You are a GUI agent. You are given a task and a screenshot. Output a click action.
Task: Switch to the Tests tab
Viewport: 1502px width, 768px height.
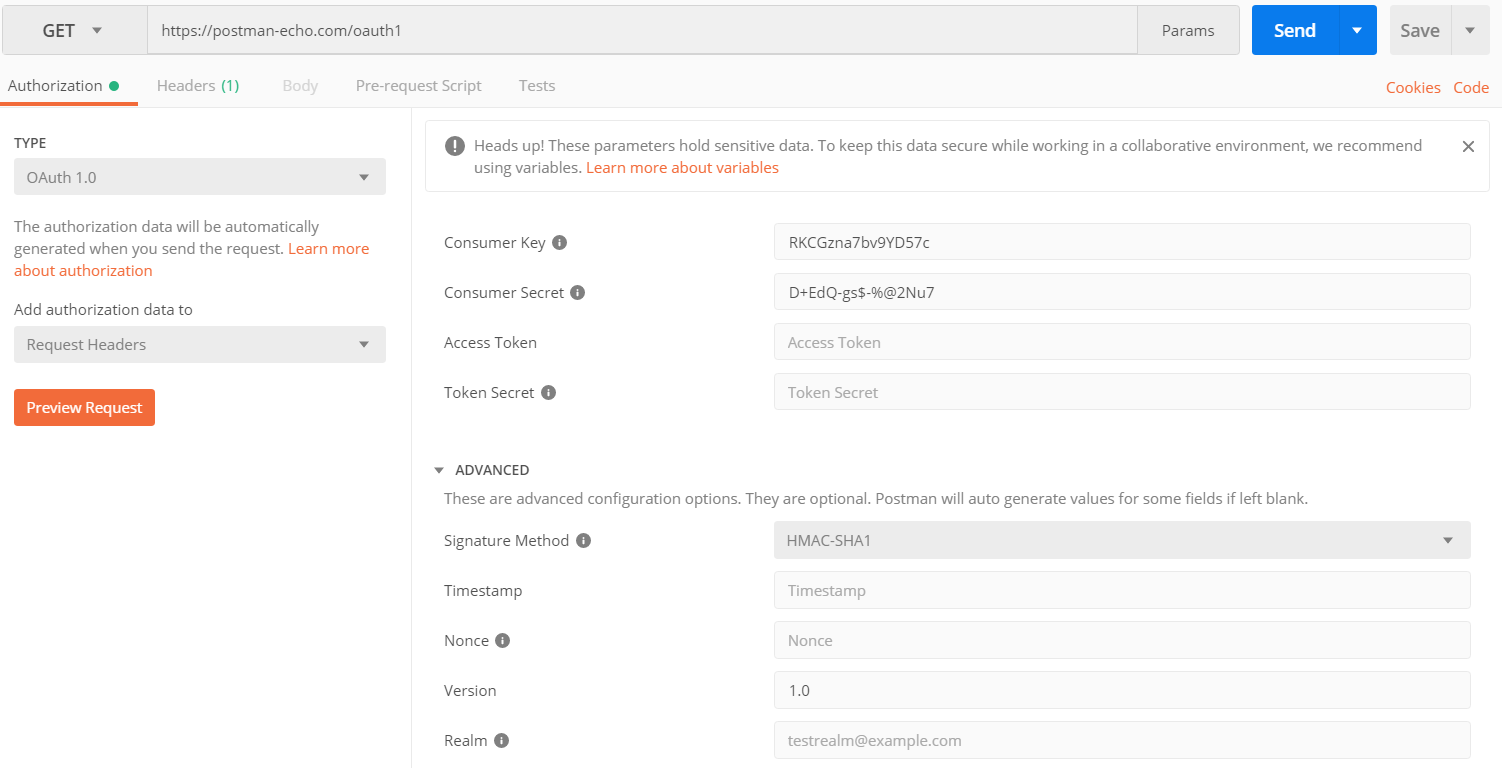537,85
